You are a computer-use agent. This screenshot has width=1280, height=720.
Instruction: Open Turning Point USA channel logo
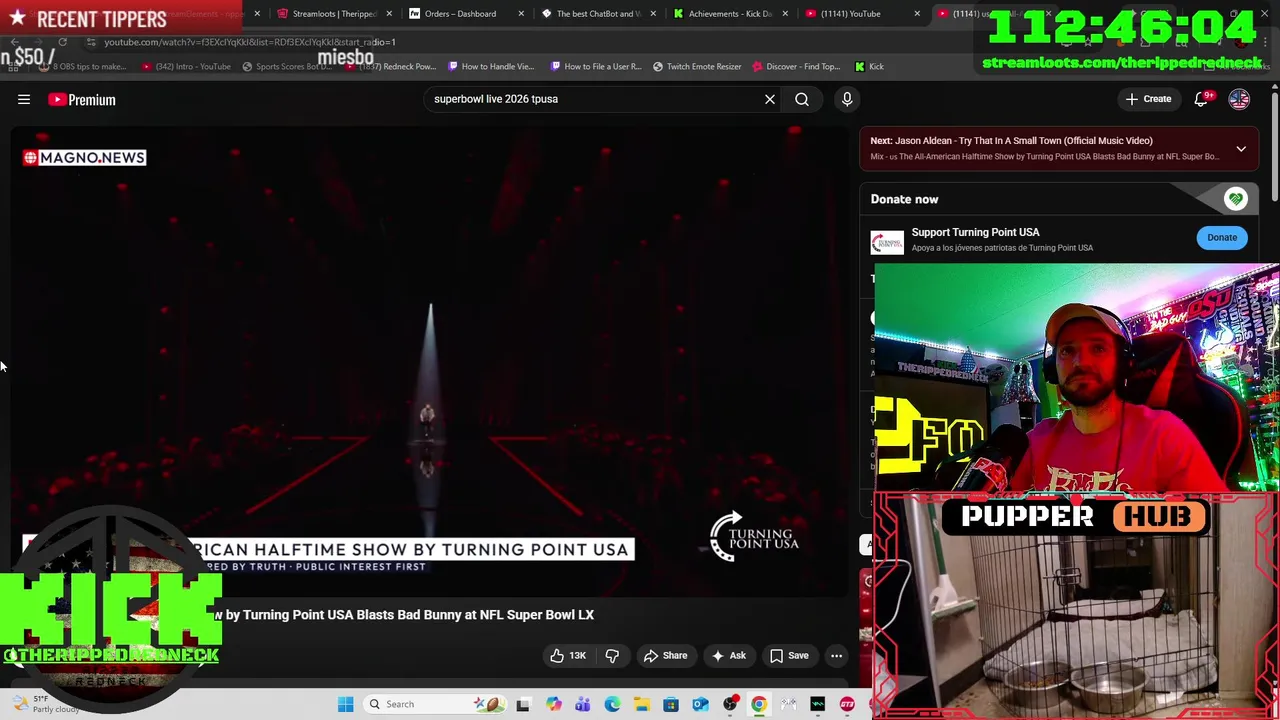[x=887, y=242]
